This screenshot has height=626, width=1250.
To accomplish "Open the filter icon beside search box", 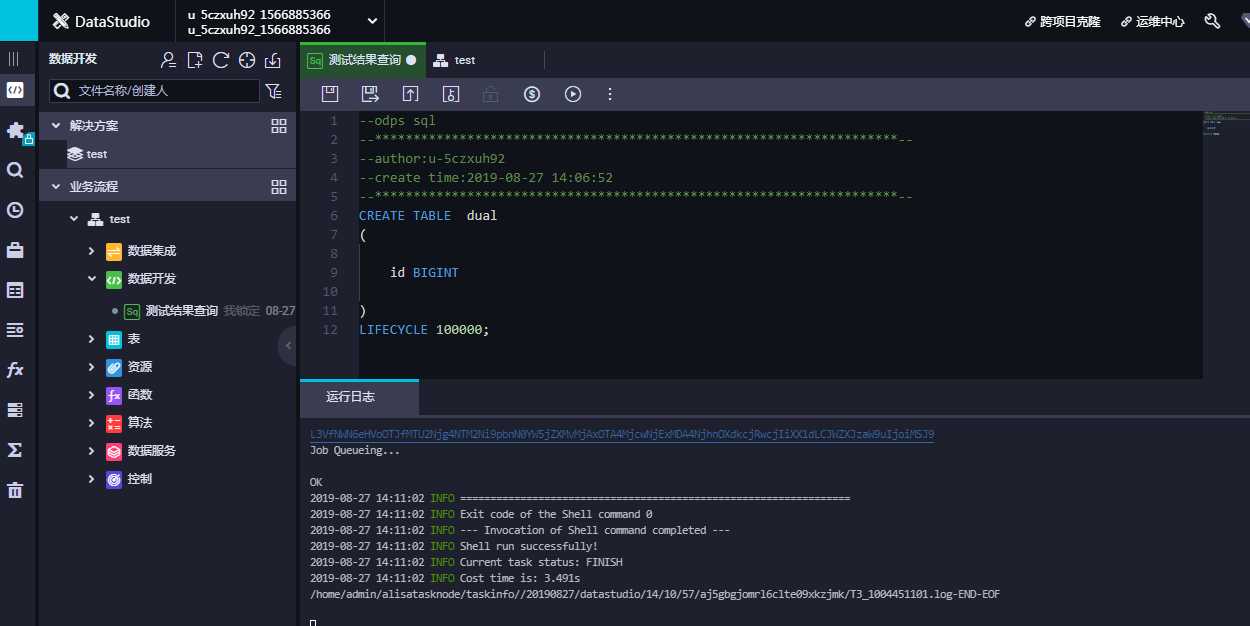I will (x=274, y=91).
